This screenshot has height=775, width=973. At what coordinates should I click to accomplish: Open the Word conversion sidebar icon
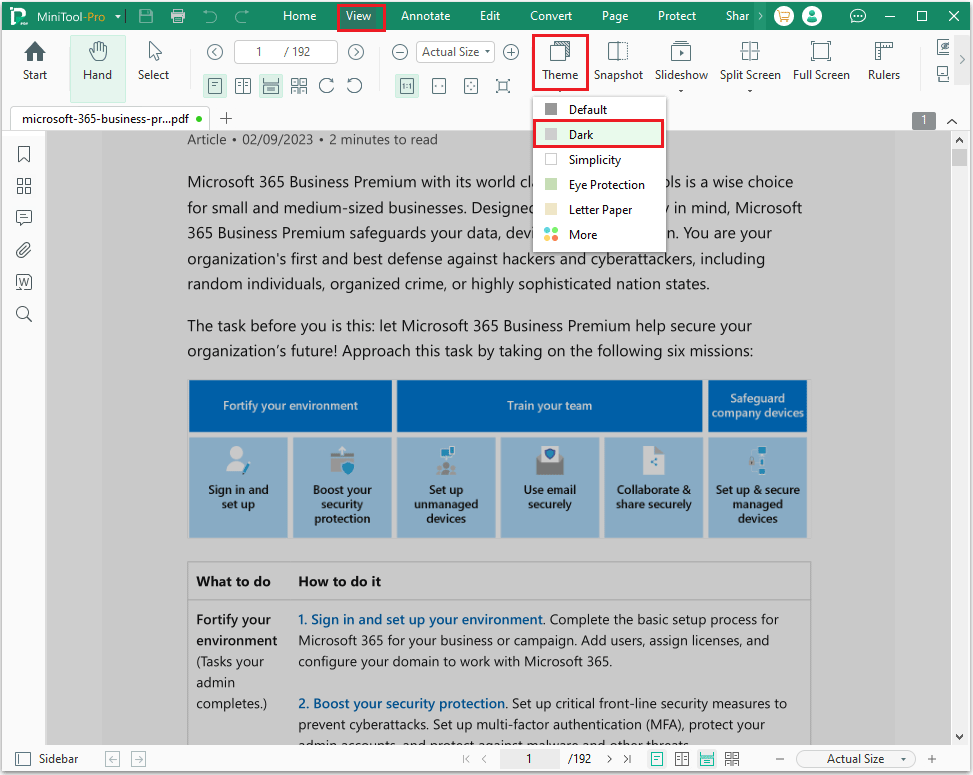(24, 282)
